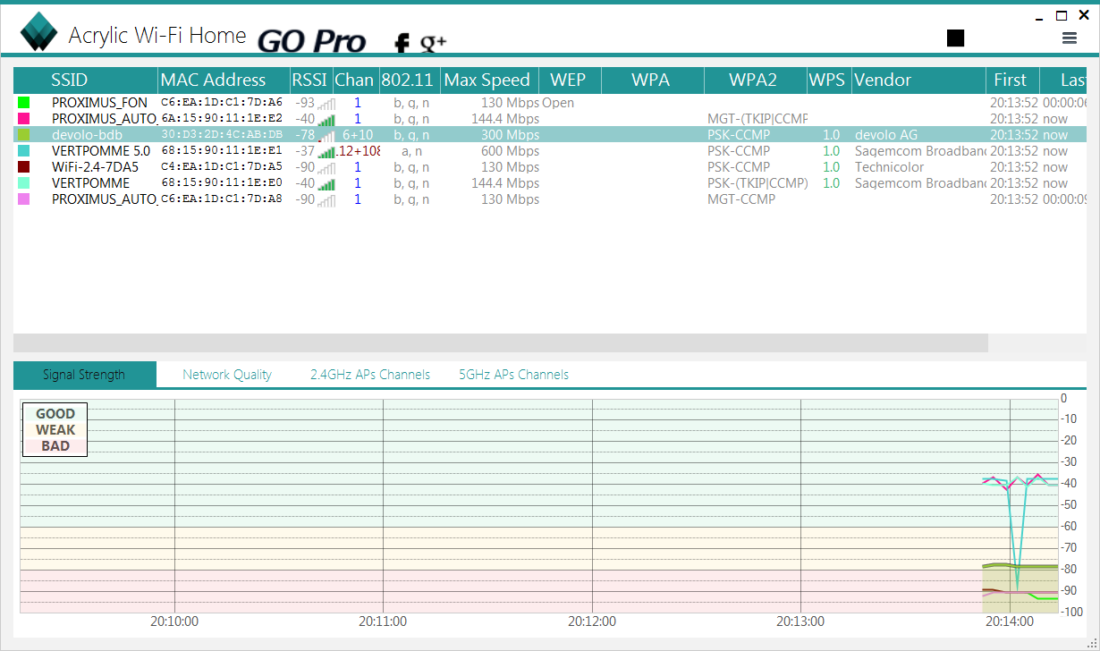The image size is (1100, 651).
Task: Switch to Network Quality tab
Action: coord(227,375)
